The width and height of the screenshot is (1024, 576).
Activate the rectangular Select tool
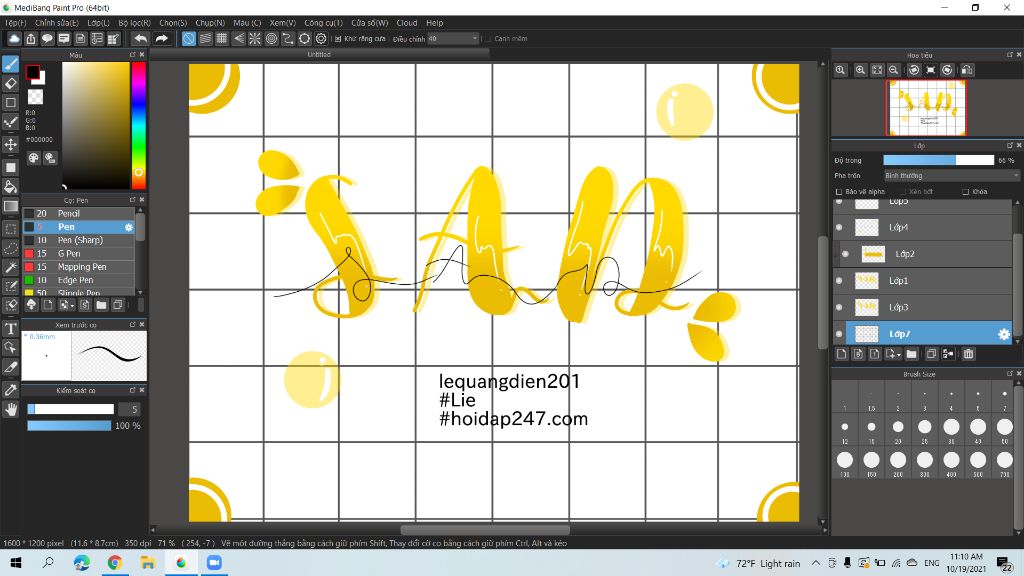(x=10, y=229)
